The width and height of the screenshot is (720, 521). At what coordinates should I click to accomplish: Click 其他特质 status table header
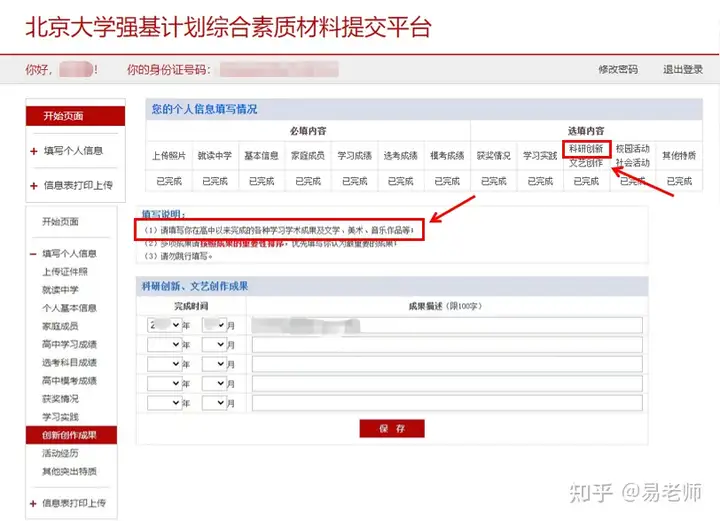point(679,156)
